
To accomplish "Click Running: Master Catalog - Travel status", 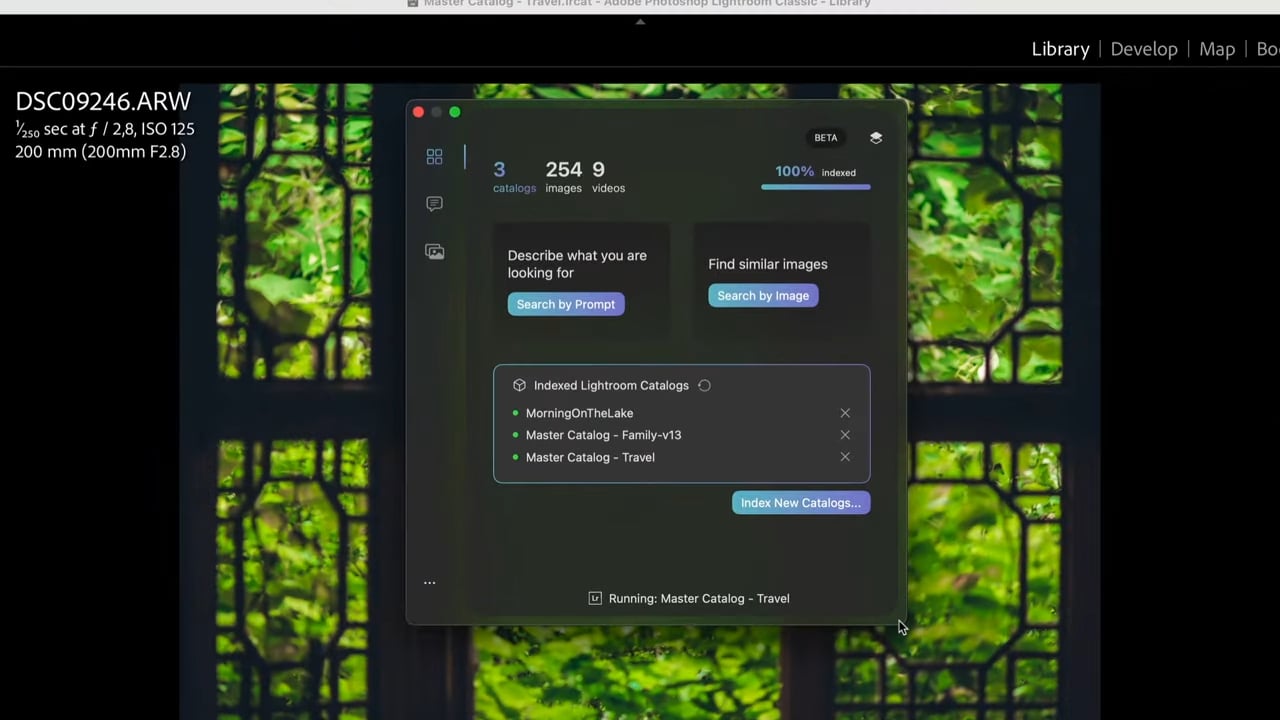I will click(x=699, y=598).
